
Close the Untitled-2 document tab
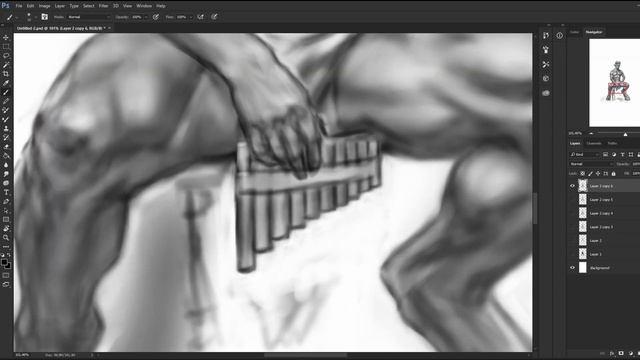point(109,28)
